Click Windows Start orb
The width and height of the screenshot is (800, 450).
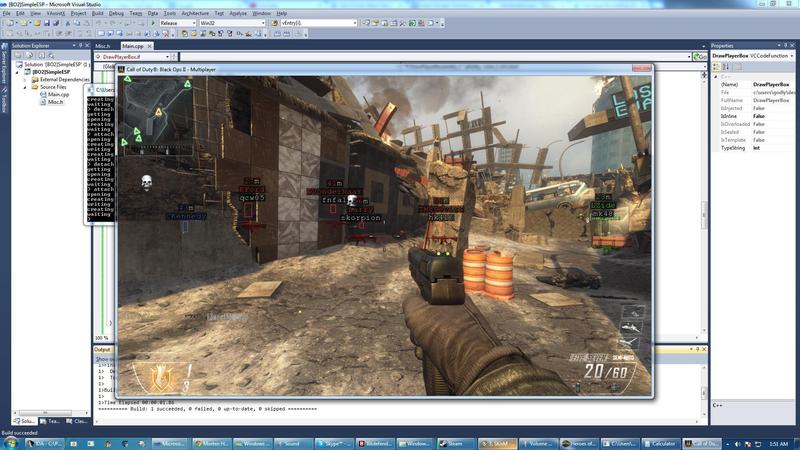pos(11,443)
